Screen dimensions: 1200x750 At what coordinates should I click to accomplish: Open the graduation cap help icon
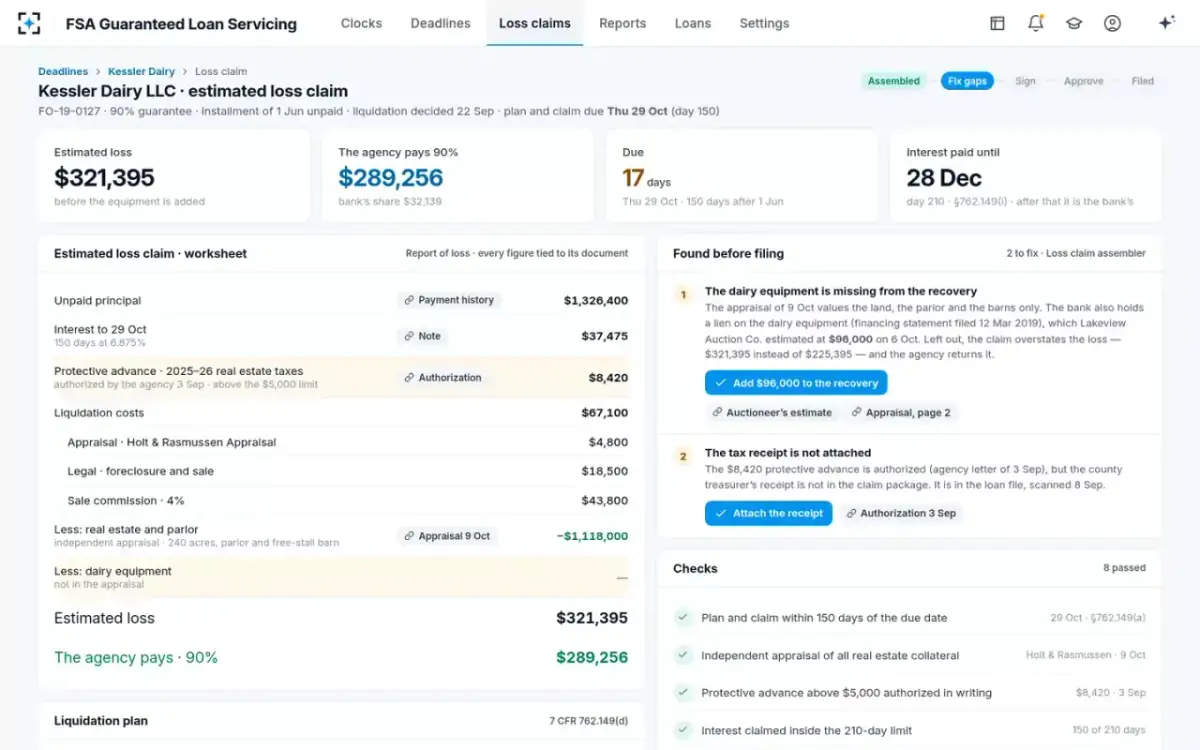click(x=1074, y=23)
